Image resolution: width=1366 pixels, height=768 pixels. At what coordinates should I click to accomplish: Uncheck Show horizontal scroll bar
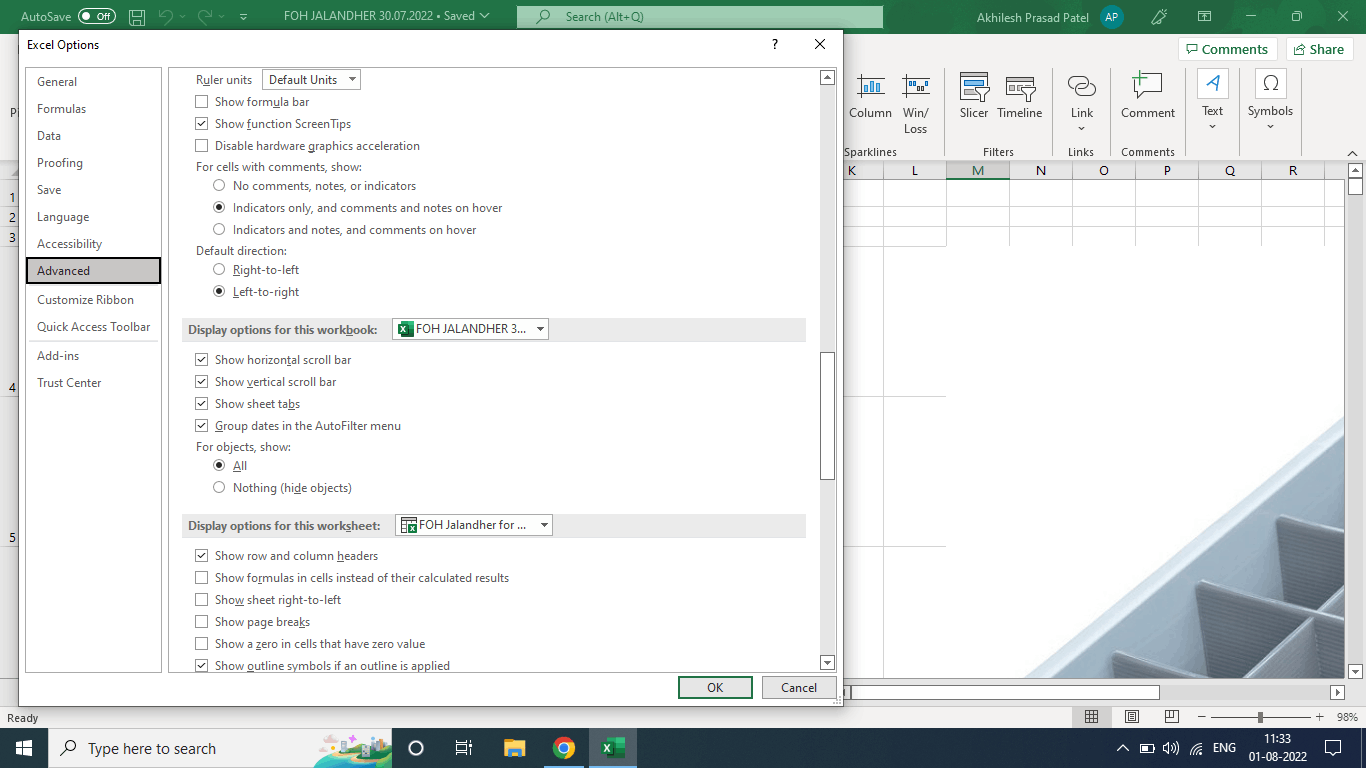202,360
